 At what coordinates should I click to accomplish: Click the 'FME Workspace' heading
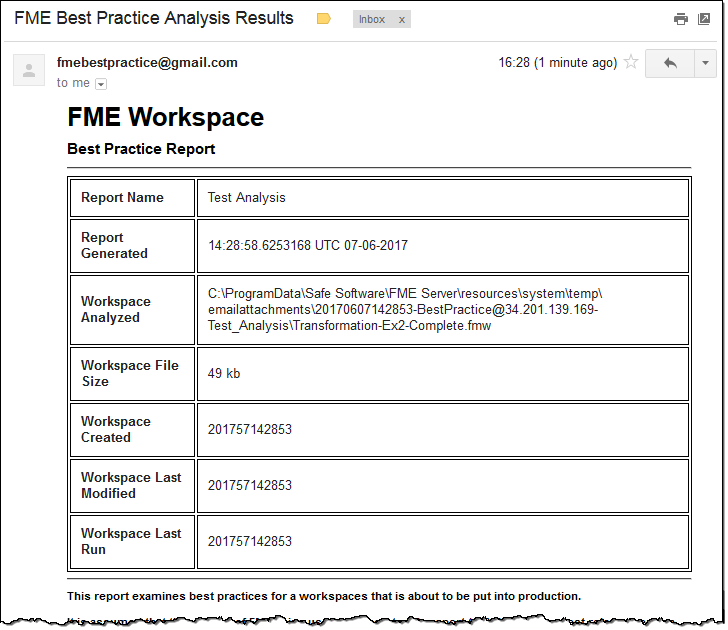coord(166,117)
